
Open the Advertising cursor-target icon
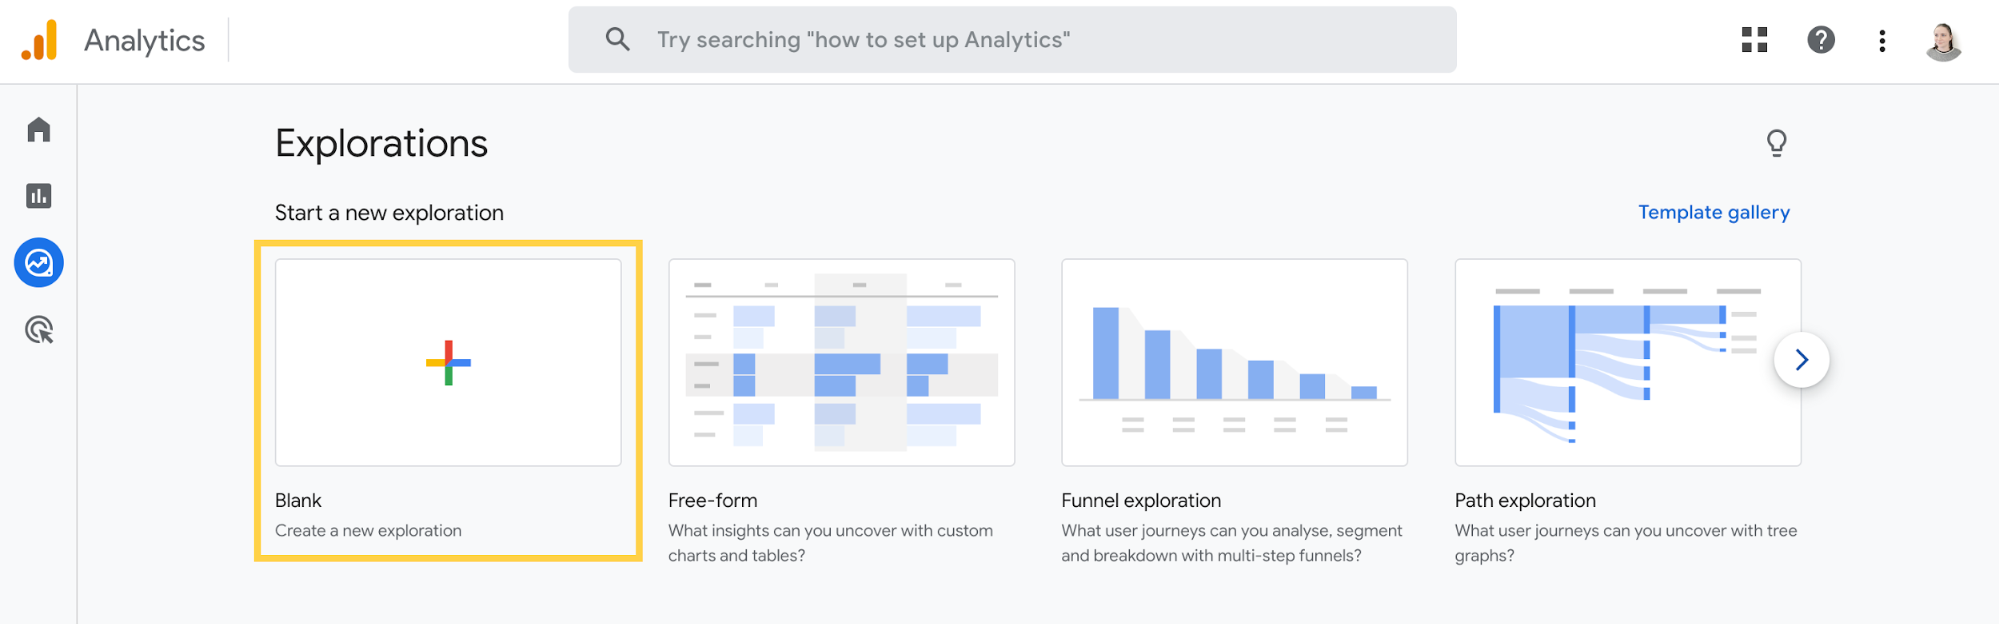(x=39, y=330)
